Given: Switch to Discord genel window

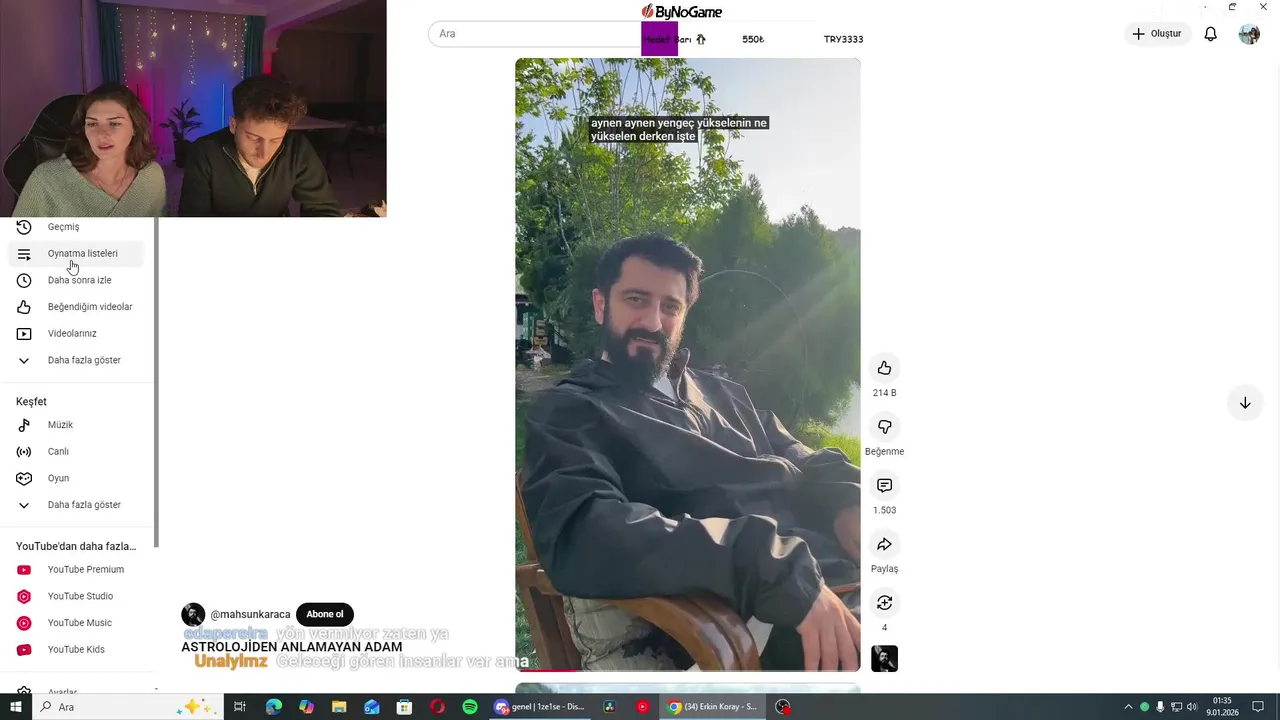Looking at the screenshot, I should coord(540,707).
